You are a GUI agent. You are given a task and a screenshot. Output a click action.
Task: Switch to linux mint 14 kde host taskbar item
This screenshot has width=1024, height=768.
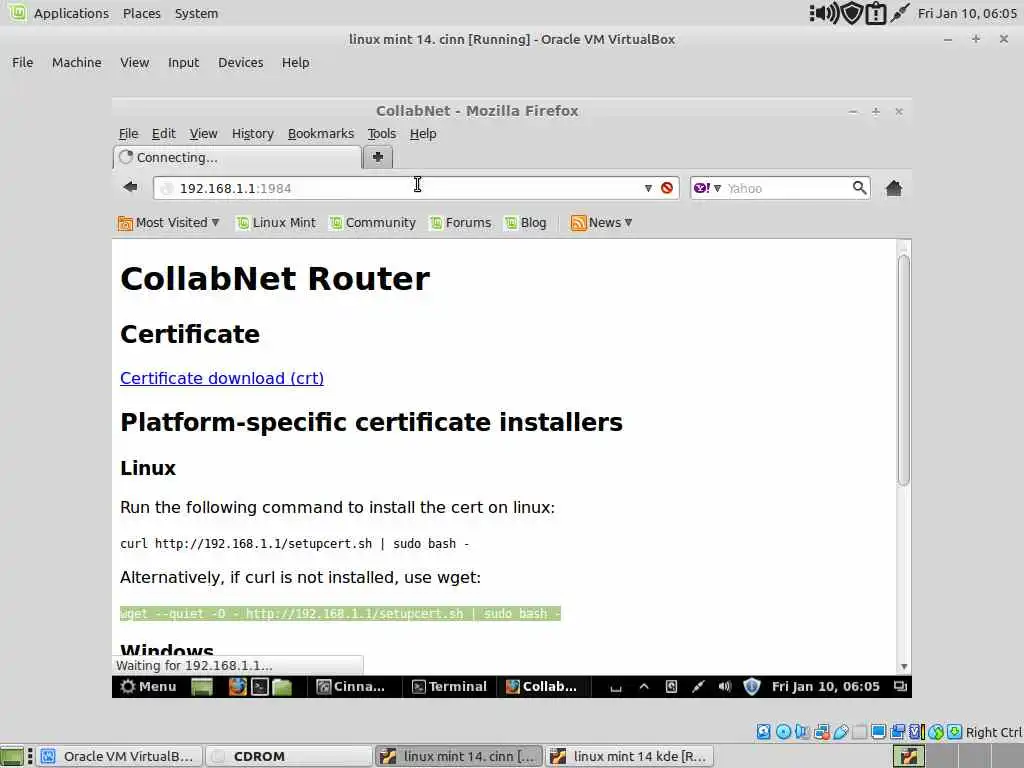click(629, 756)
